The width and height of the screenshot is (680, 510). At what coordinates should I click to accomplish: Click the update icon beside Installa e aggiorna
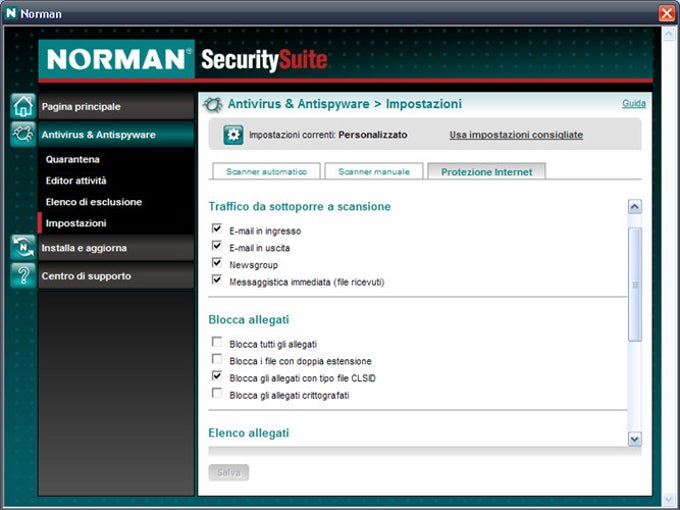pos(23,248)
